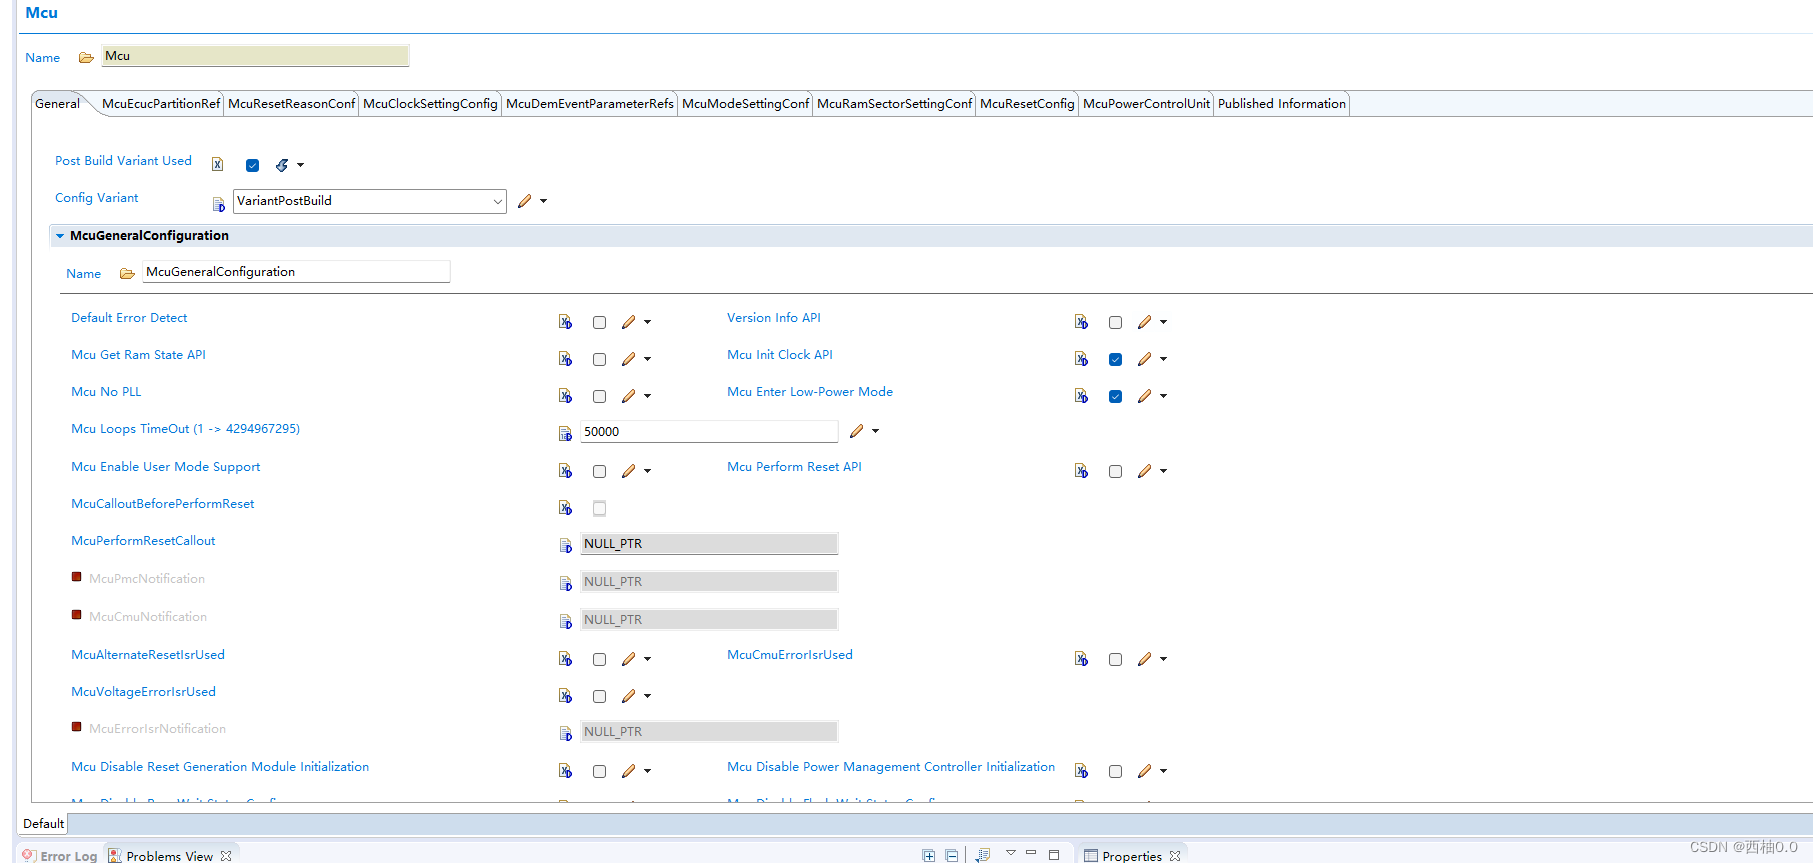Click the Mcu Get Ram State API pencil icon
The image size is (1813, 863).
coord(629,359)
